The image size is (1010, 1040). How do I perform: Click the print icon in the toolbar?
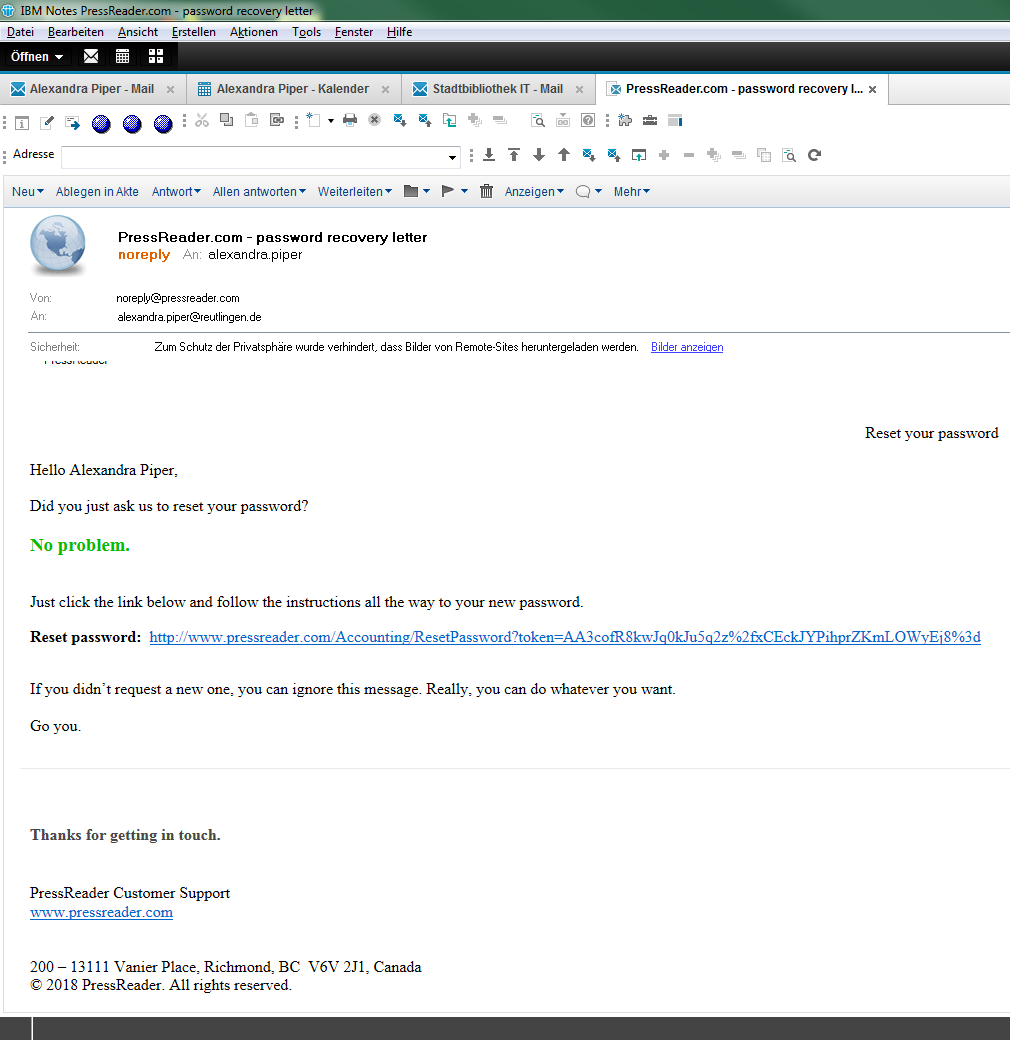350,121
